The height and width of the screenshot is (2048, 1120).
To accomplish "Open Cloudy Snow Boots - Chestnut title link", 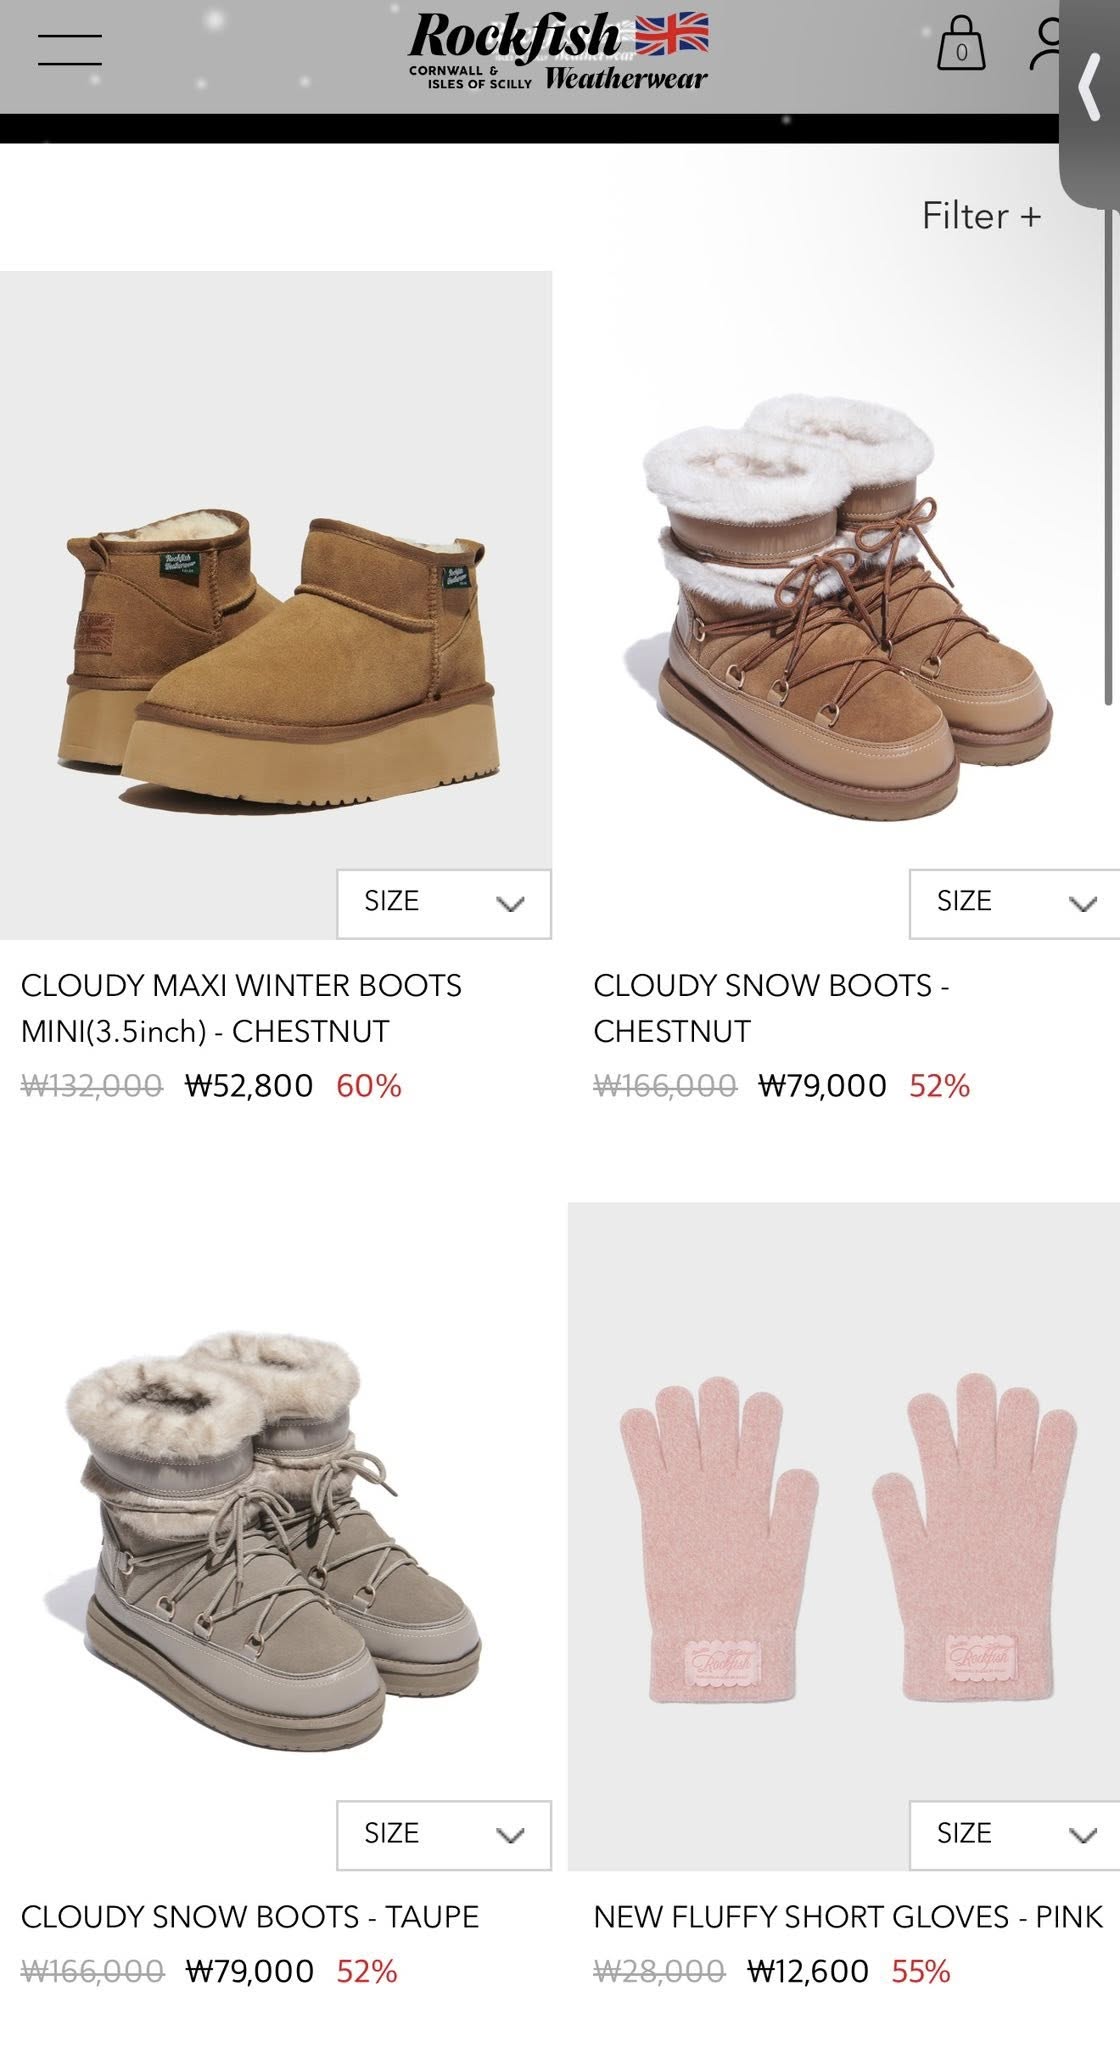I will (771, 1008).
